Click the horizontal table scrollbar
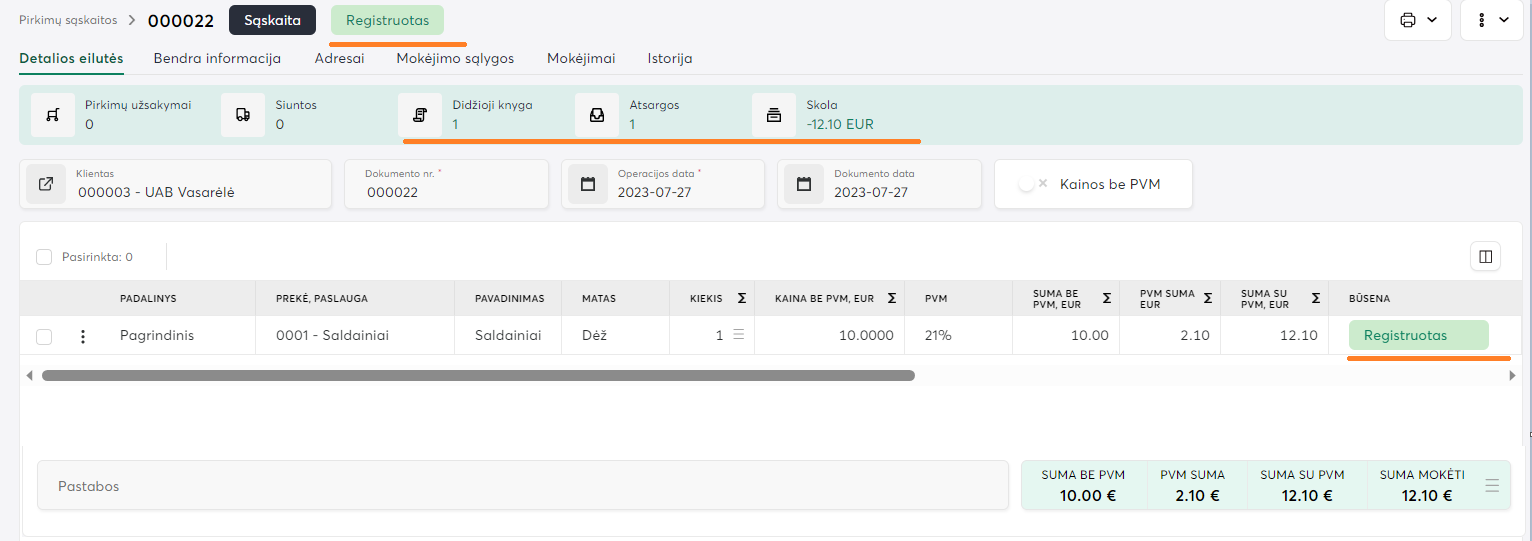Image resolution: width=1532 pixels, height=541 pixels. pyautogui.click(x=478, y=376)
